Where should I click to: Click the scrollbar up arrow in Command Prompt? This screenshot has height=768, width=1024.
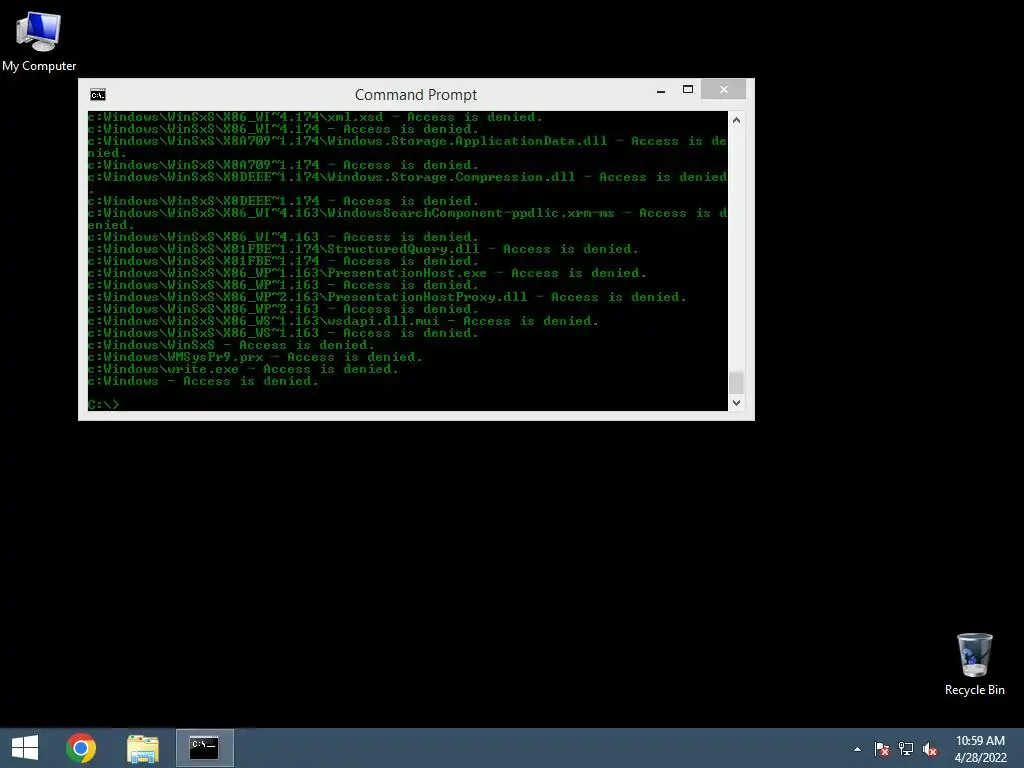click(736, 120)
